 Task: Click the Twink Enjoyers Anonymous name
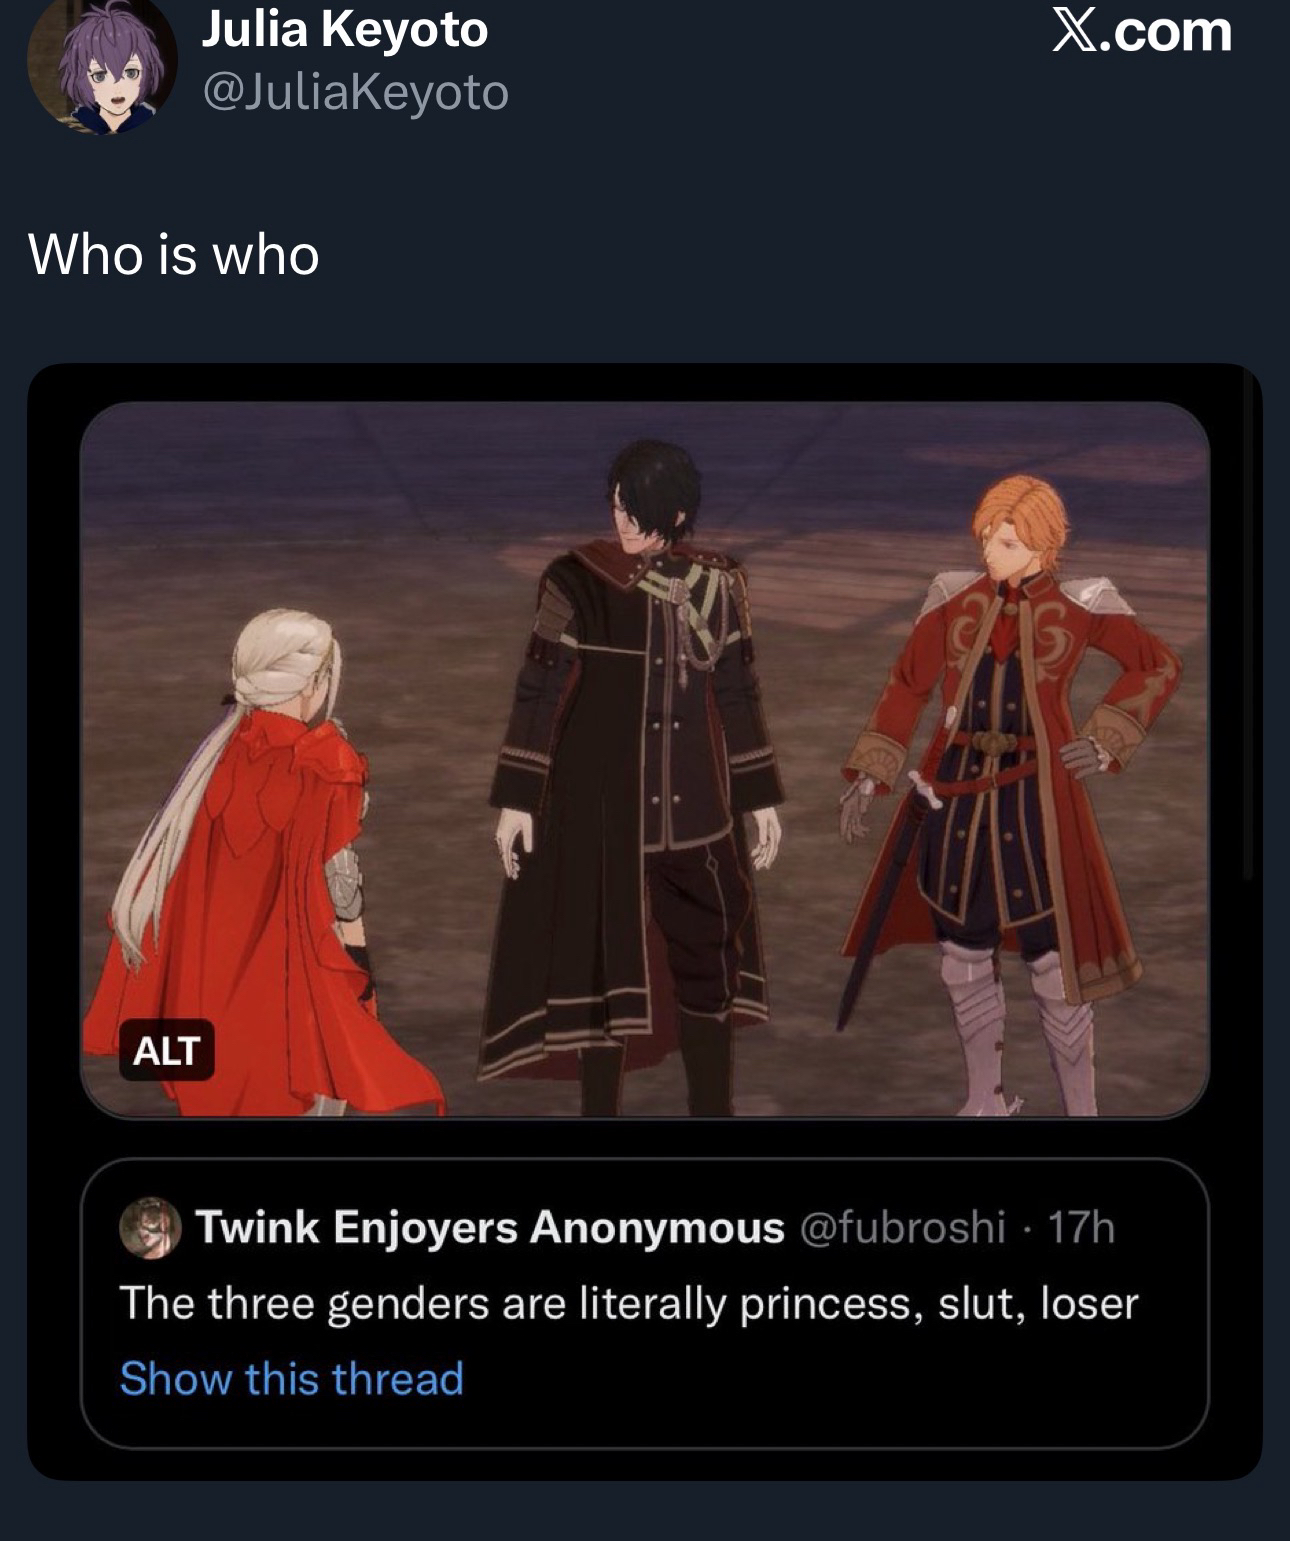pyautogui.click(x=490, y=1227)
